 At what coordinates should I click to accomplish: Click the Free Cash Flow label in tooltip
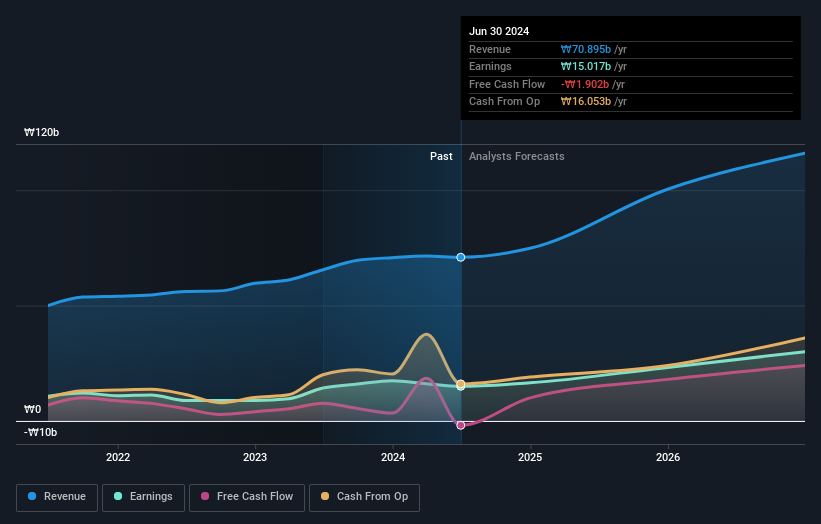tap(507, 84)
